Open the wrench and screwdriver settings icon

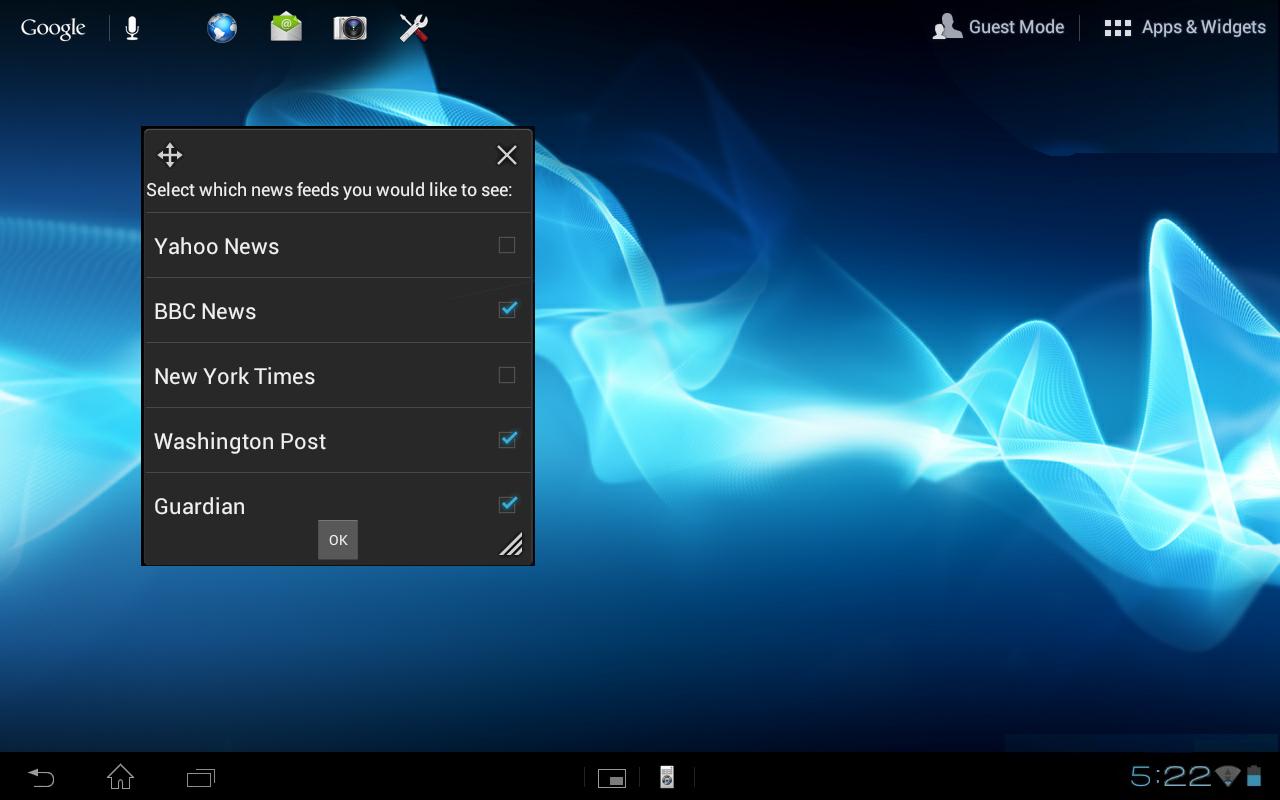[x=414, y=28]
